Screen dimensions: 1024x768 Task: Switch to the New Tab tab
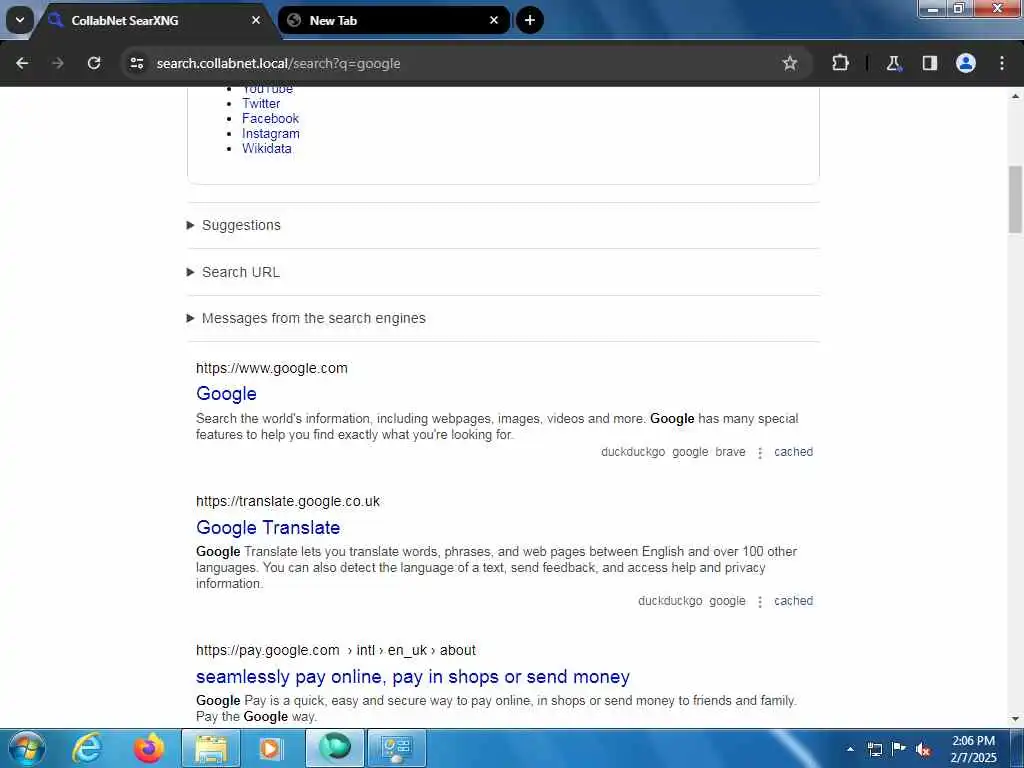(394, 20)
